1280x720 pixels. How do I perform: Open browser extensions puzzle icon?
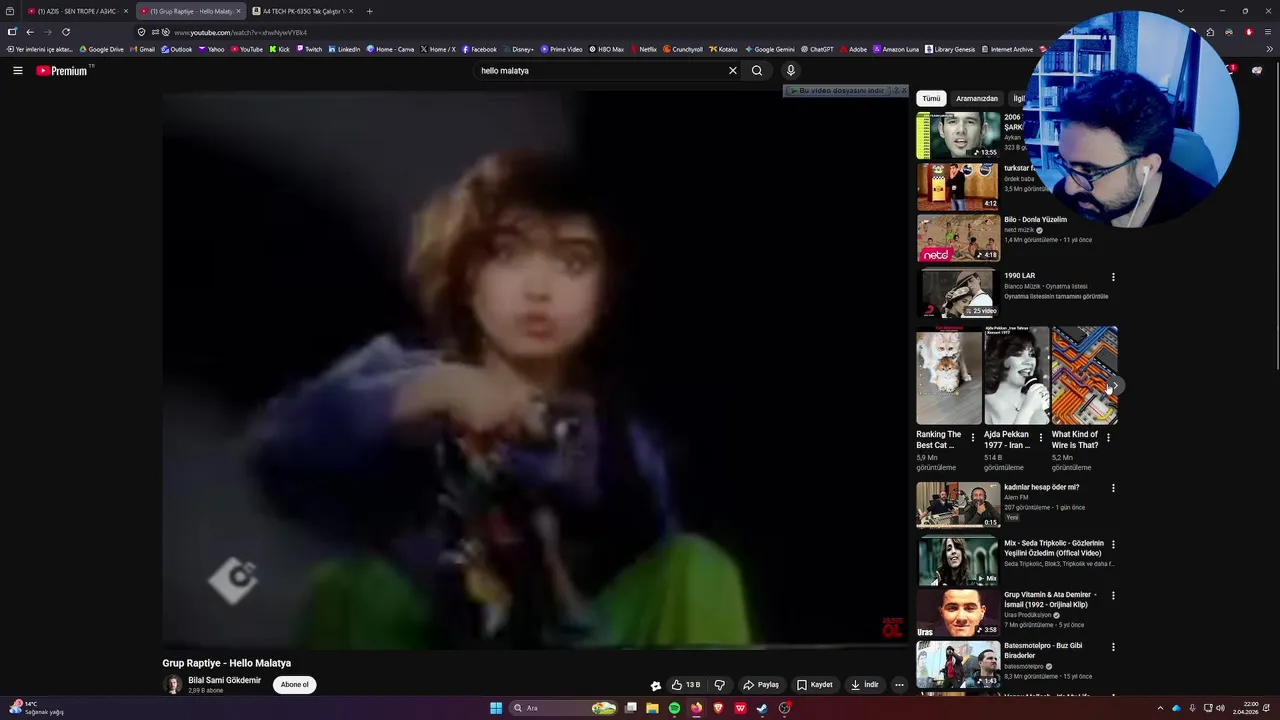1210,32
